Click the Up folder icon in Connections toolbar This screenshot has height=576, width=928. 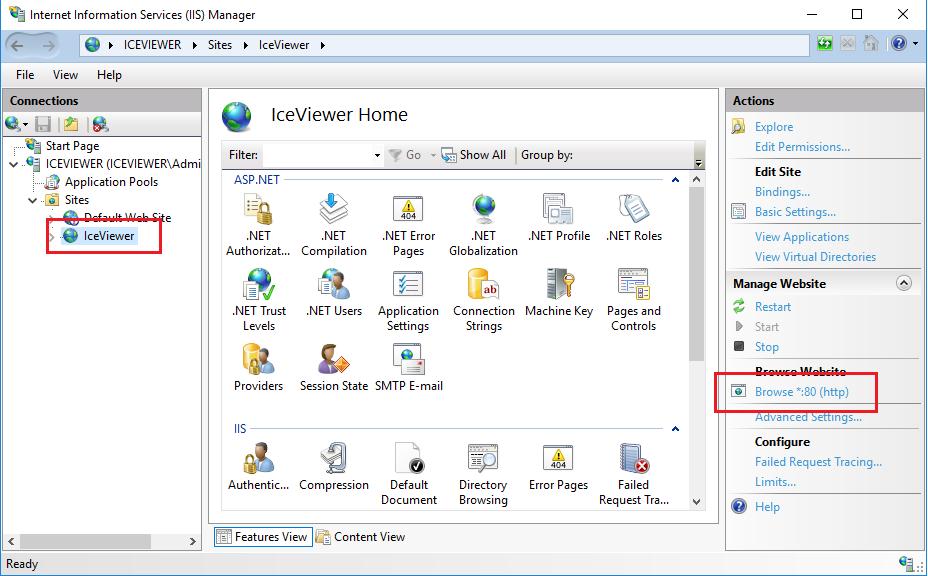point(71,124)
